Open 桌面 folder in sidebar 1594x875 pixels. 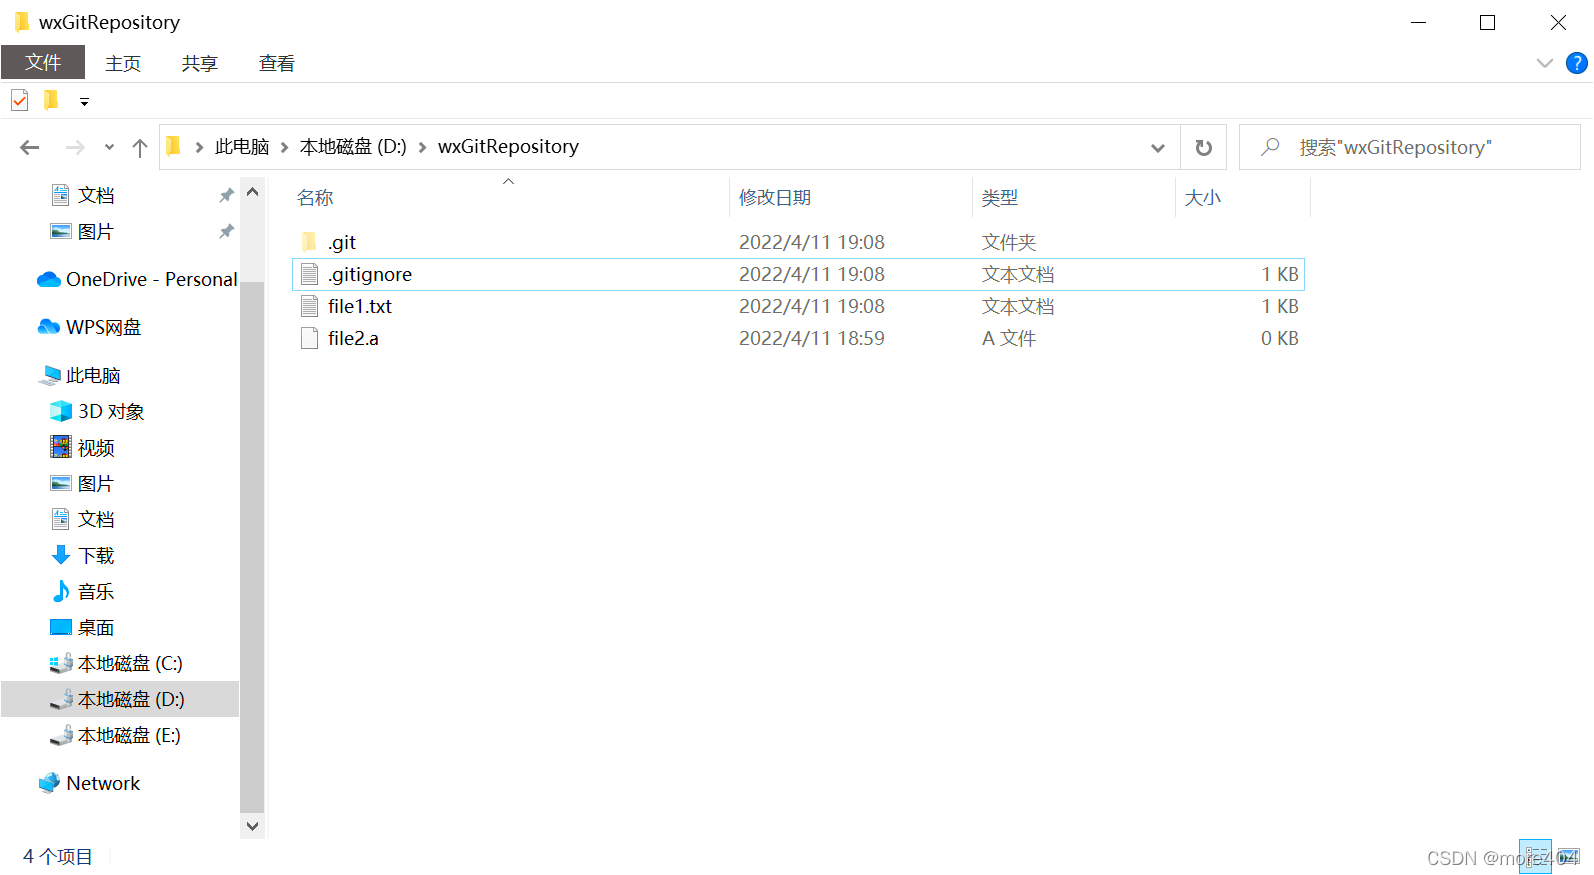pyautogui.click(x=83, y=627)
